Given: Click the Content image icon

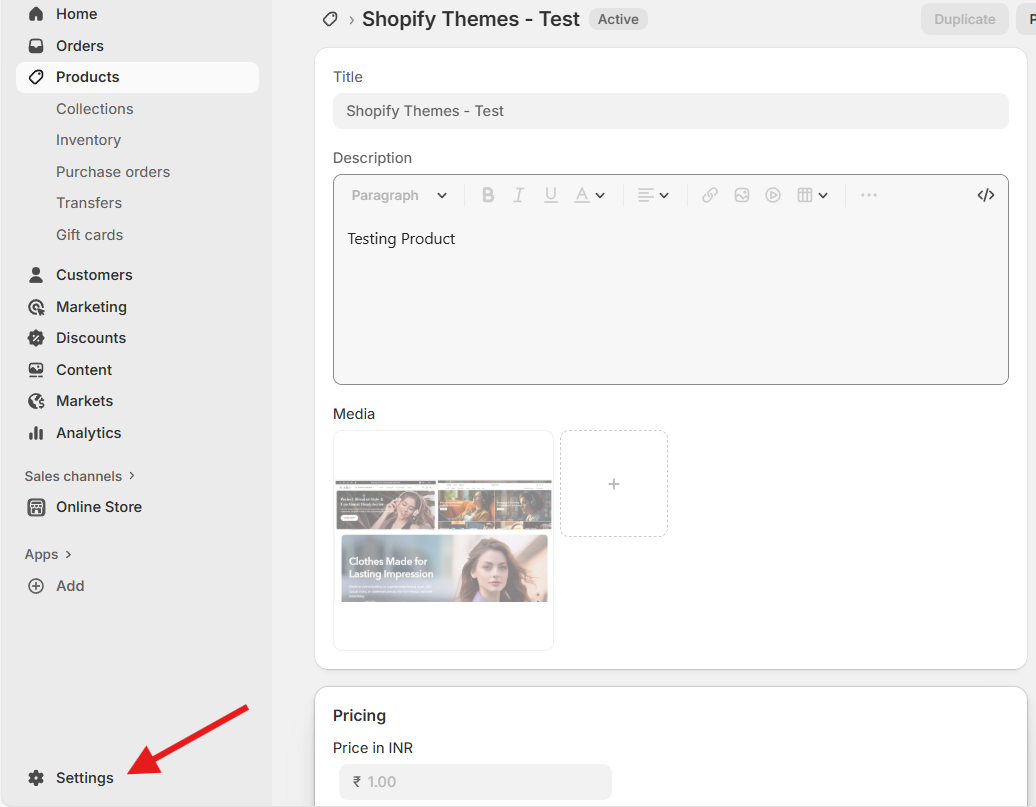Looking at the screenshot, I should click(x=36, y=369).
